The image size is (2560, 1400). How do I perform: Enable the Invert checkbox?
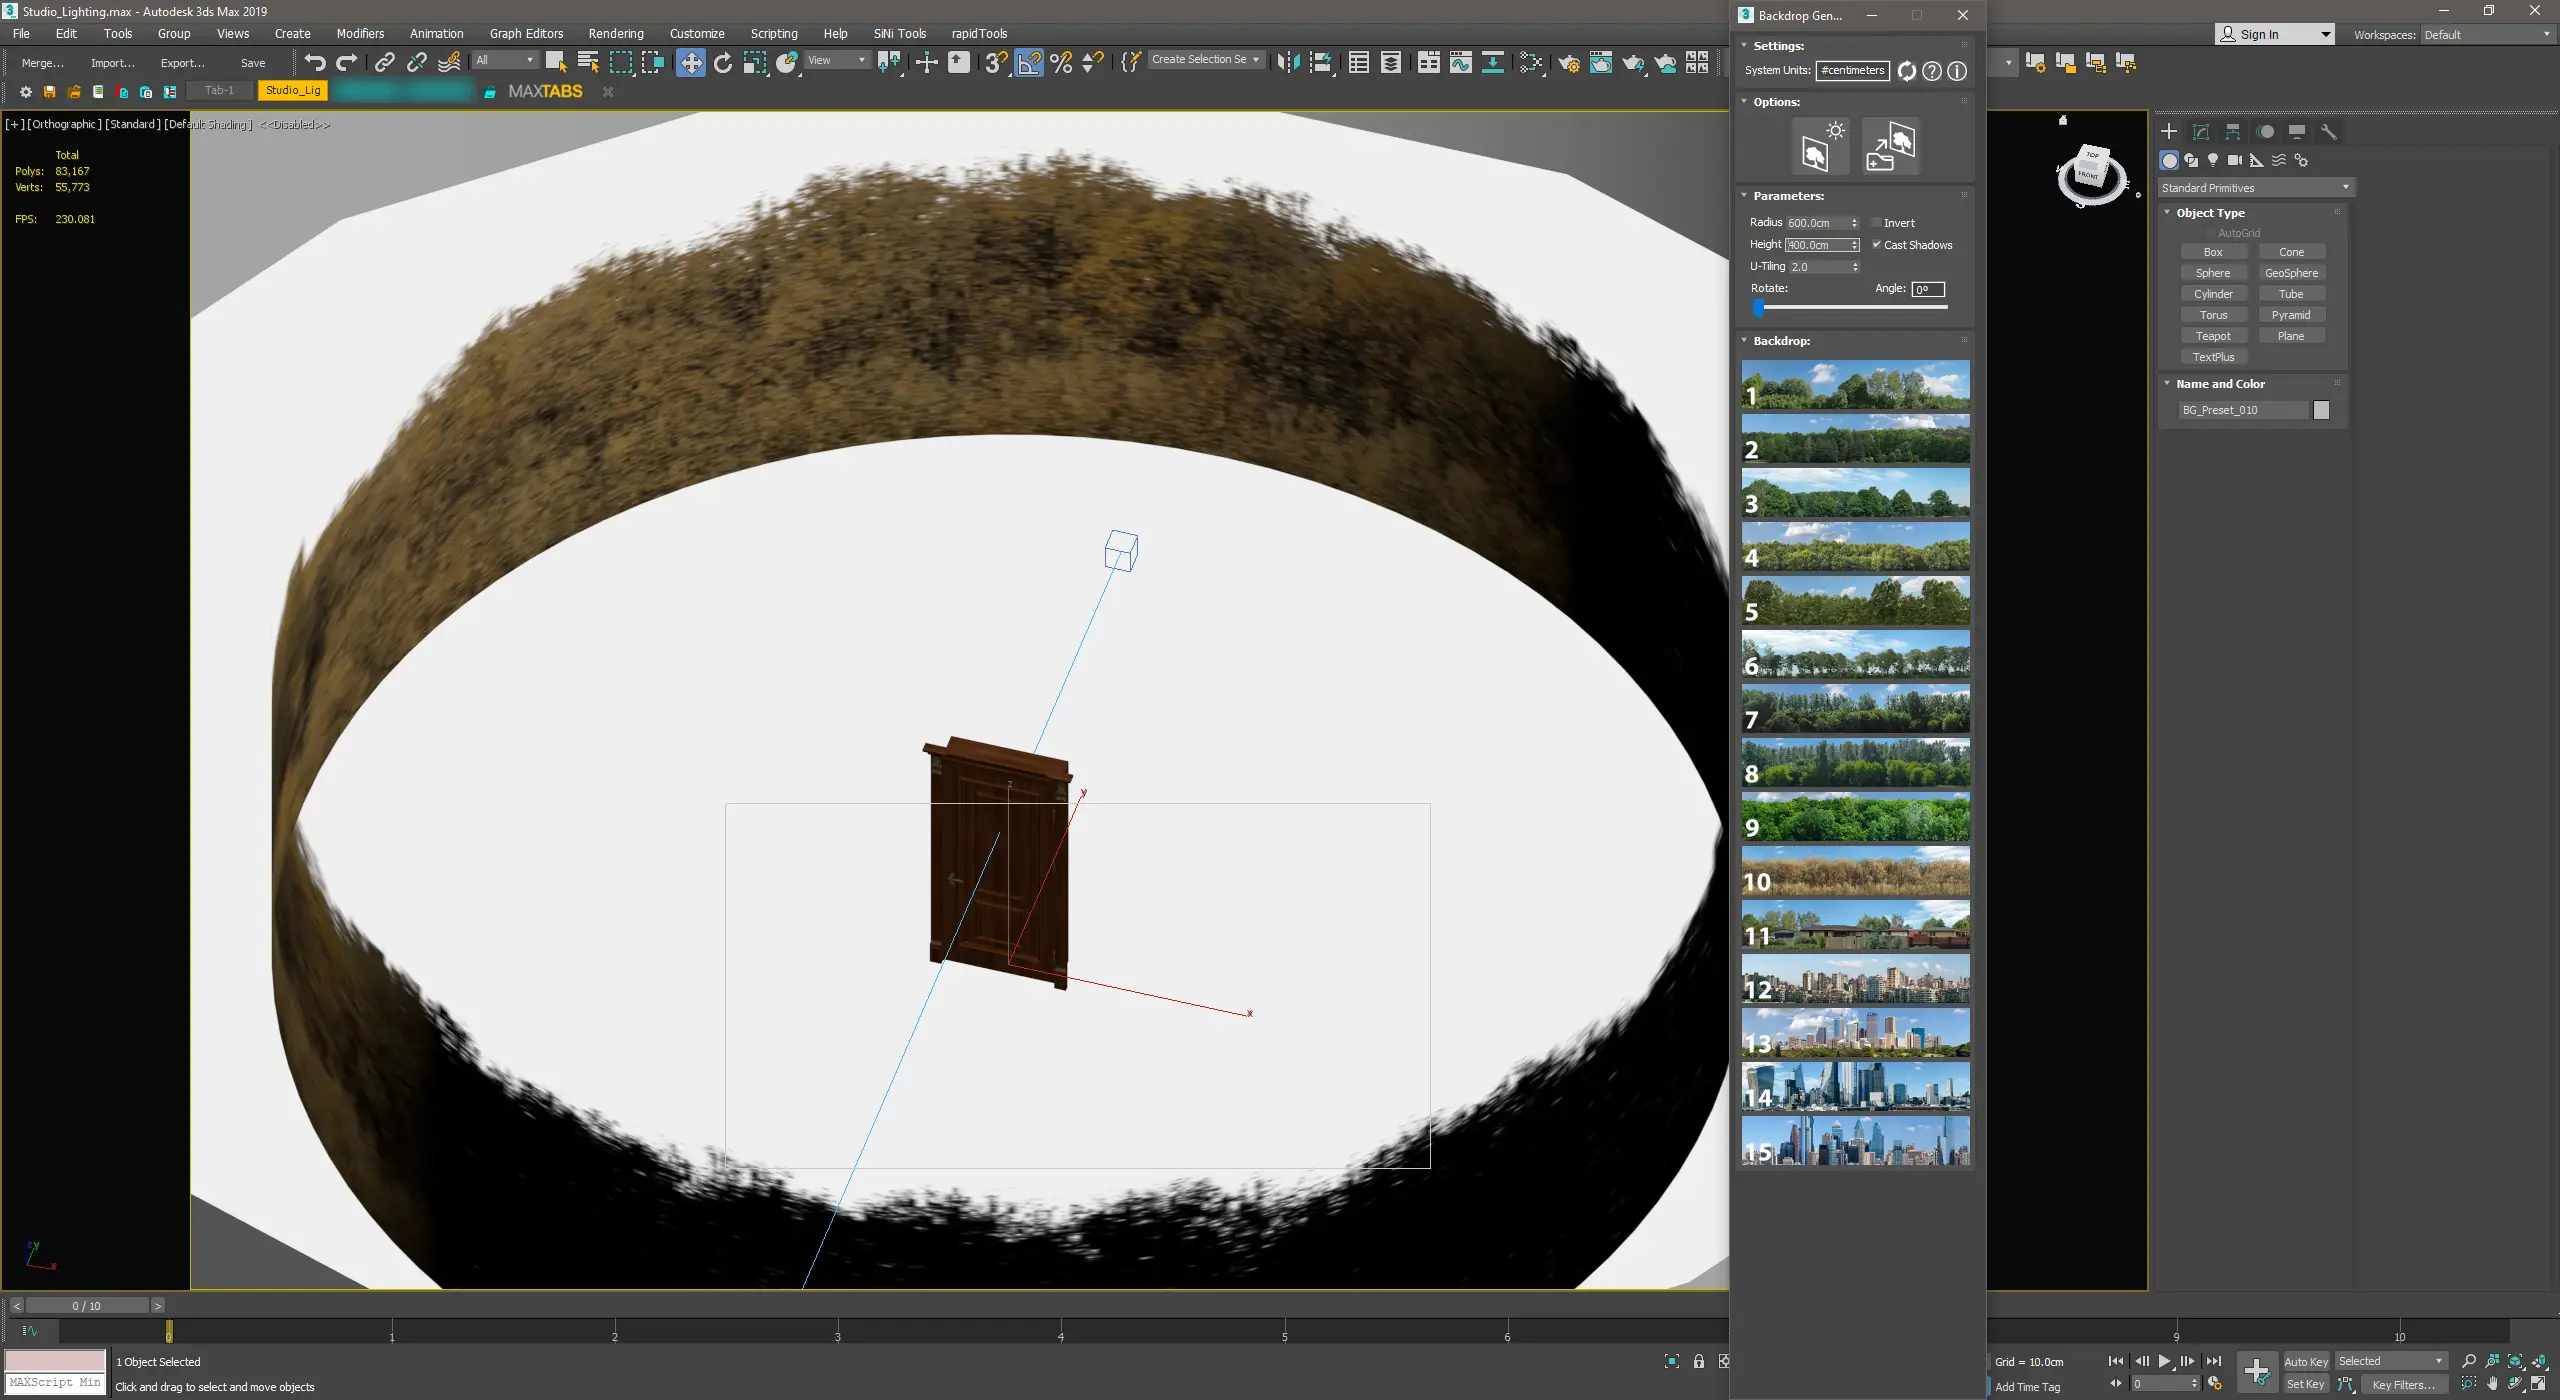coord(1877,223)
